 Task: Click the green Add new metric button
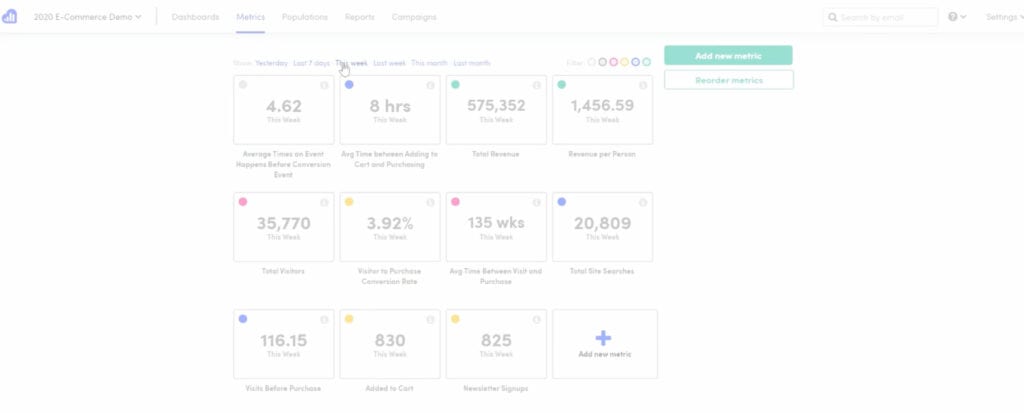(x=728, y=56)
